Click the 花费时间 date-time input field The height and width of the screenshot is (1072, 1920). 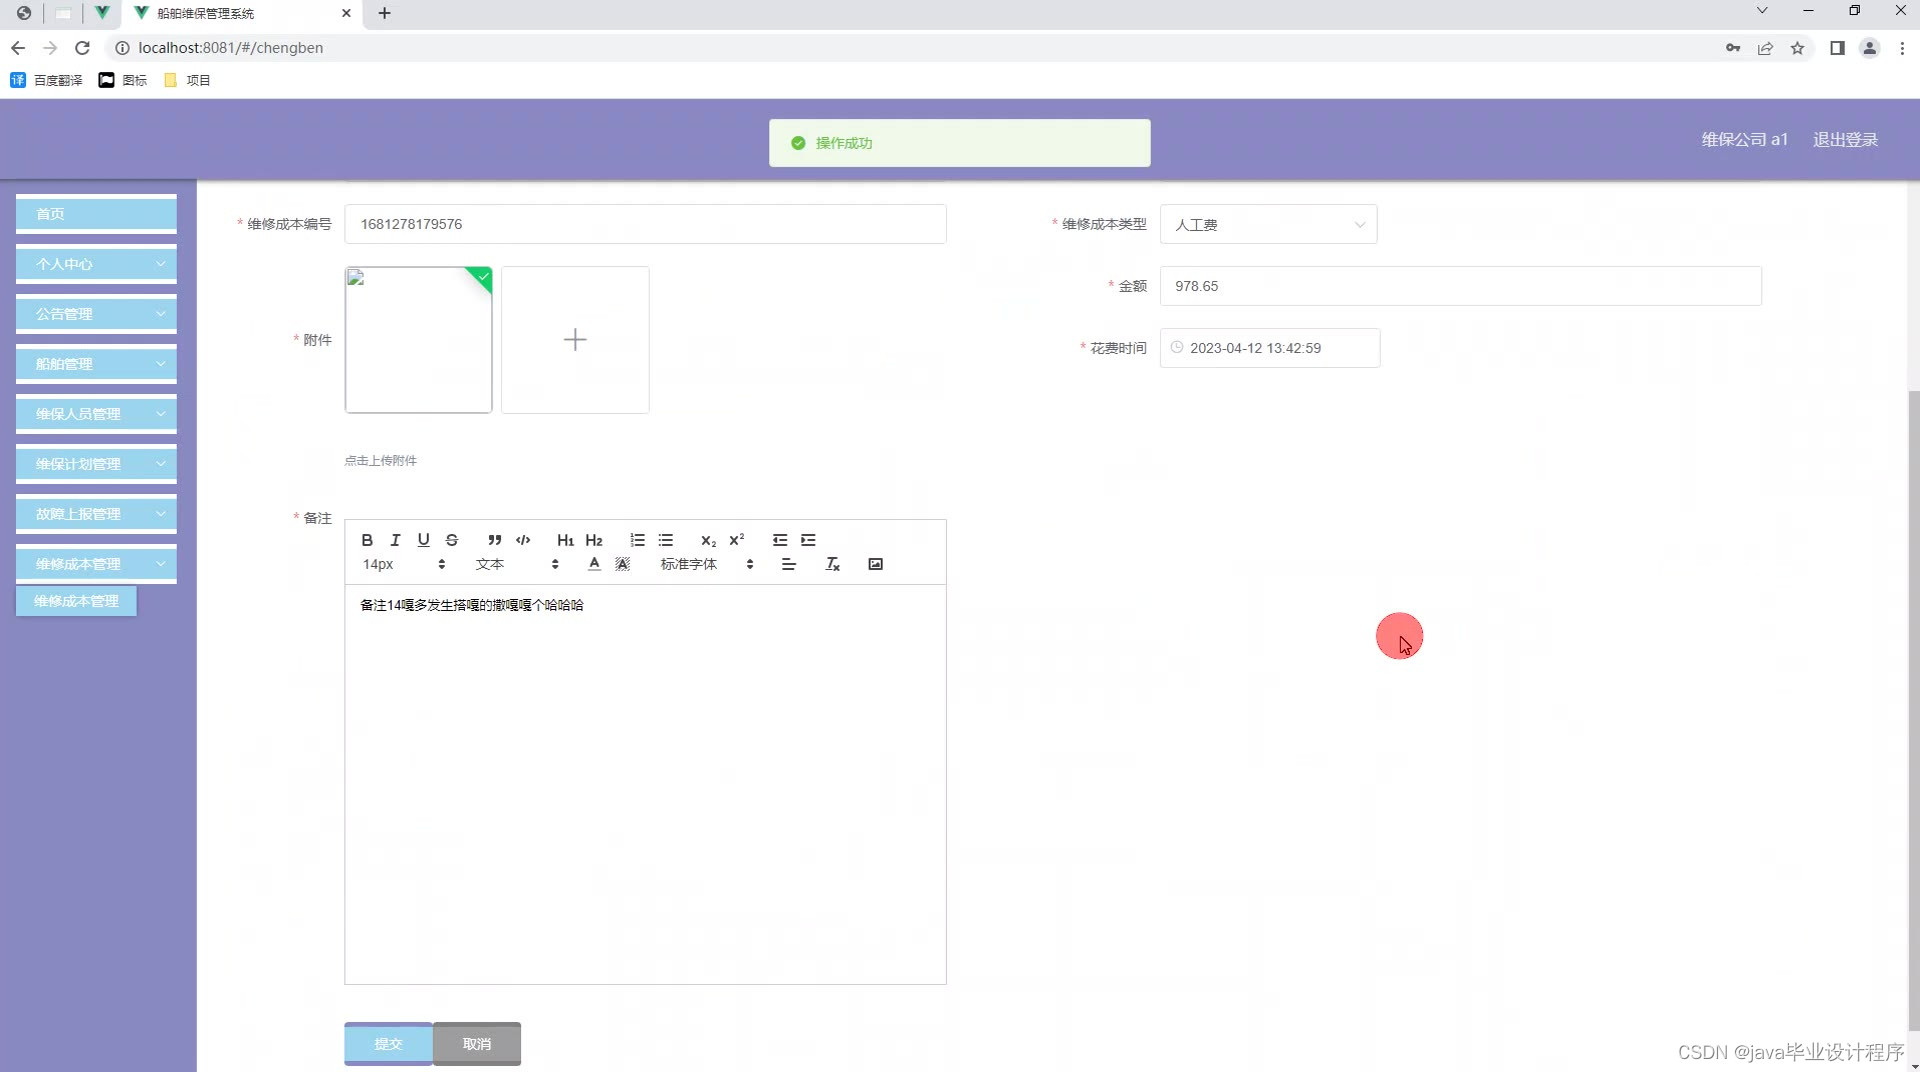1270,348
